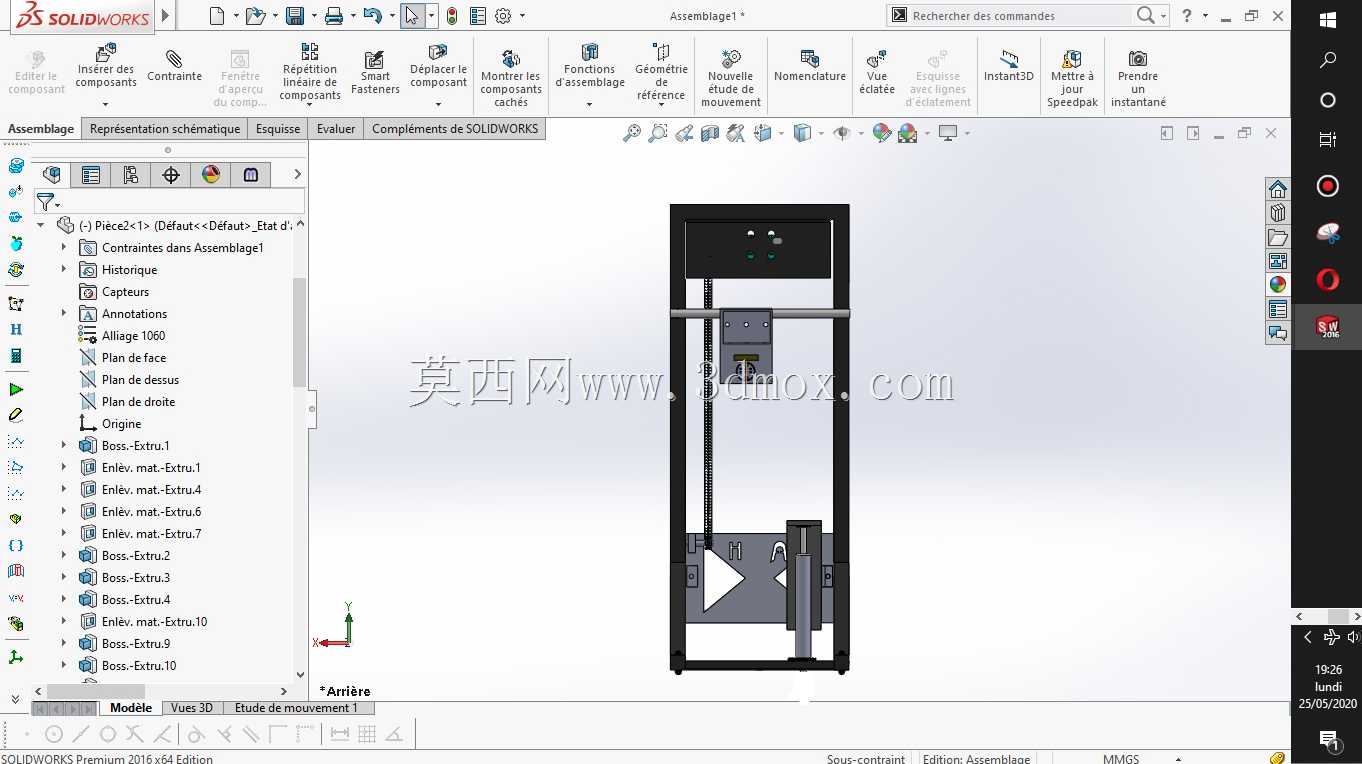The width and height of the screenshot is (1362, 764).
Task: Toggle Instant3D tool
Action: (x=1008, y=66)
